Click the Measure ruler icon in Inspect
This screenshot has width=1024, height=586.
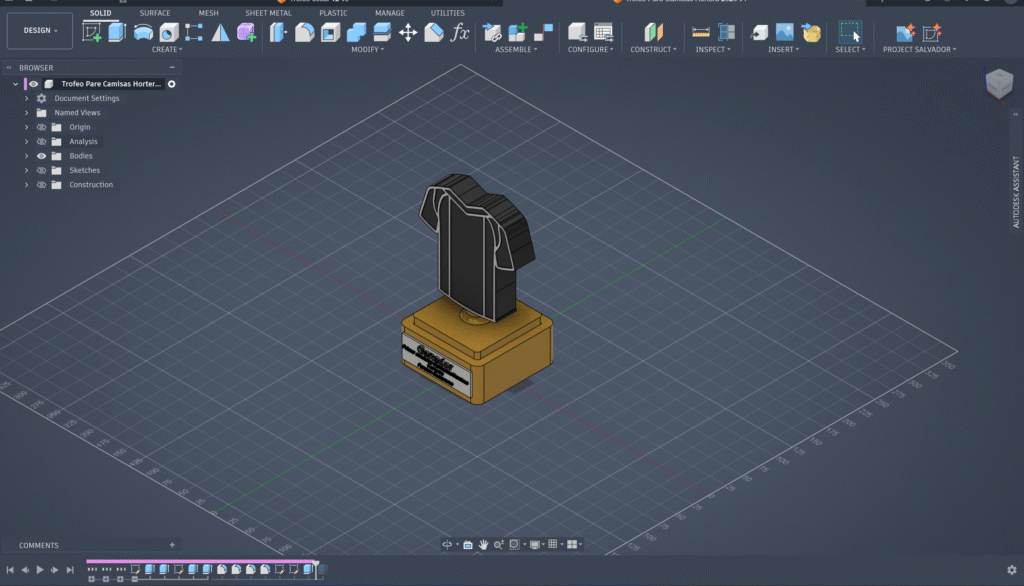coord(701,32)
